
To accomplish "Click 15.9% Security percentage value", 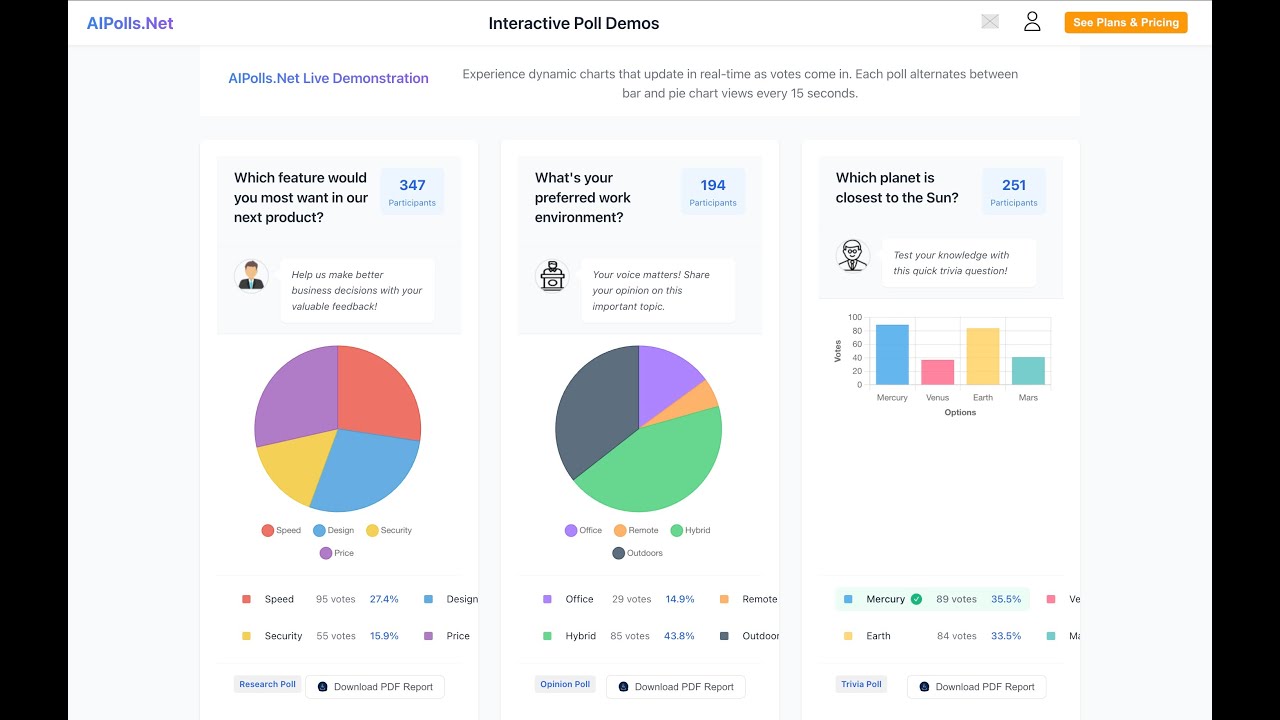I will 384,636.
